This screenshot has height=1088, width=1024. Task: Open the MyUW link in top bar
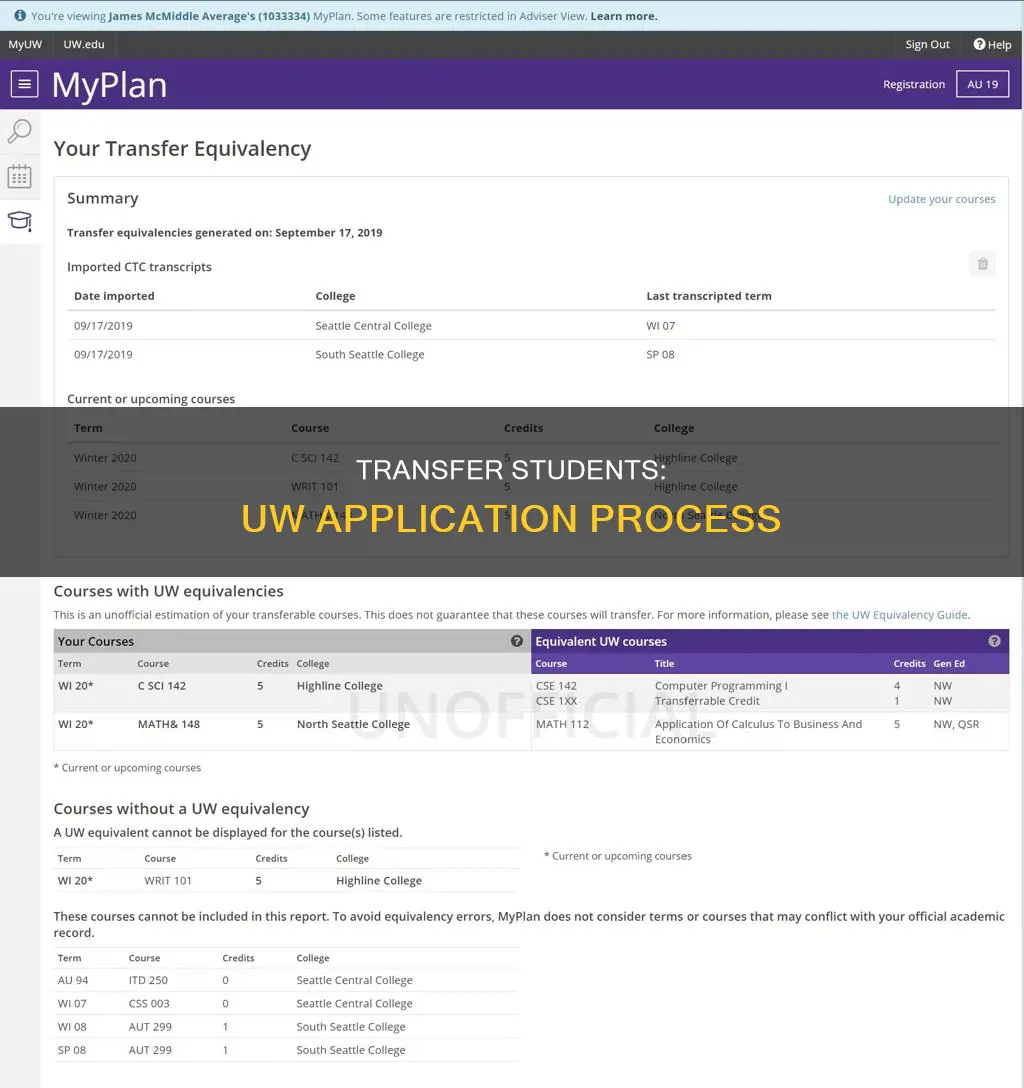[25, 44]
